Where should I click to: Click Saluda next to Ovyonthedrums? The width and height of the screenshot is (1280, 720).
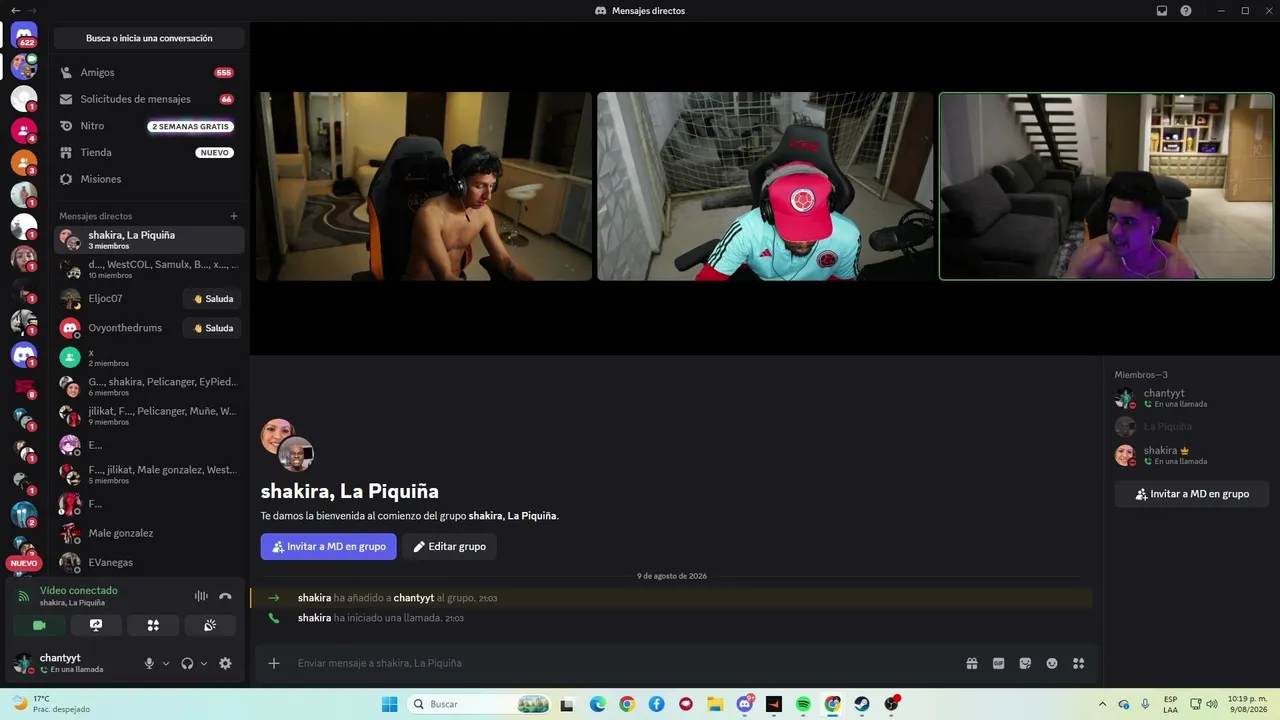[213, 328]
